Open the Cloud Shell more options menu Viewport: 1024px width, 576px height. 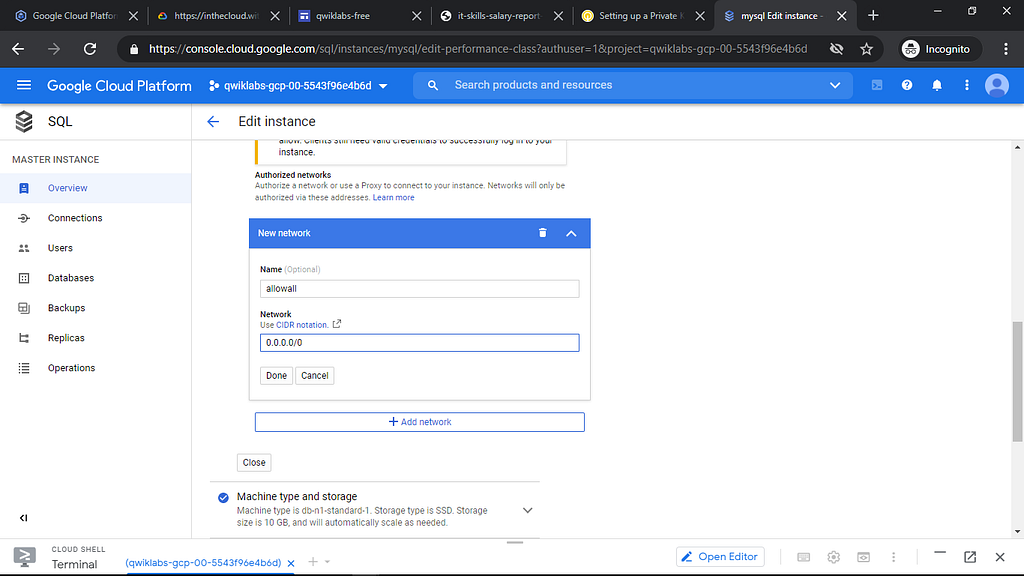[x=893, y=557]
